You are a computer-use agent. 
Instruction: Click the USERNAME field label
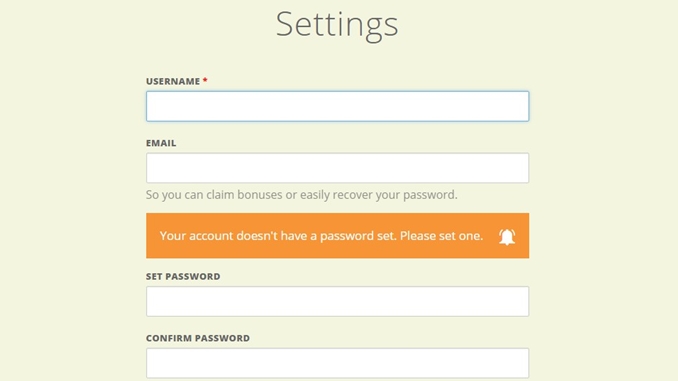173,81
